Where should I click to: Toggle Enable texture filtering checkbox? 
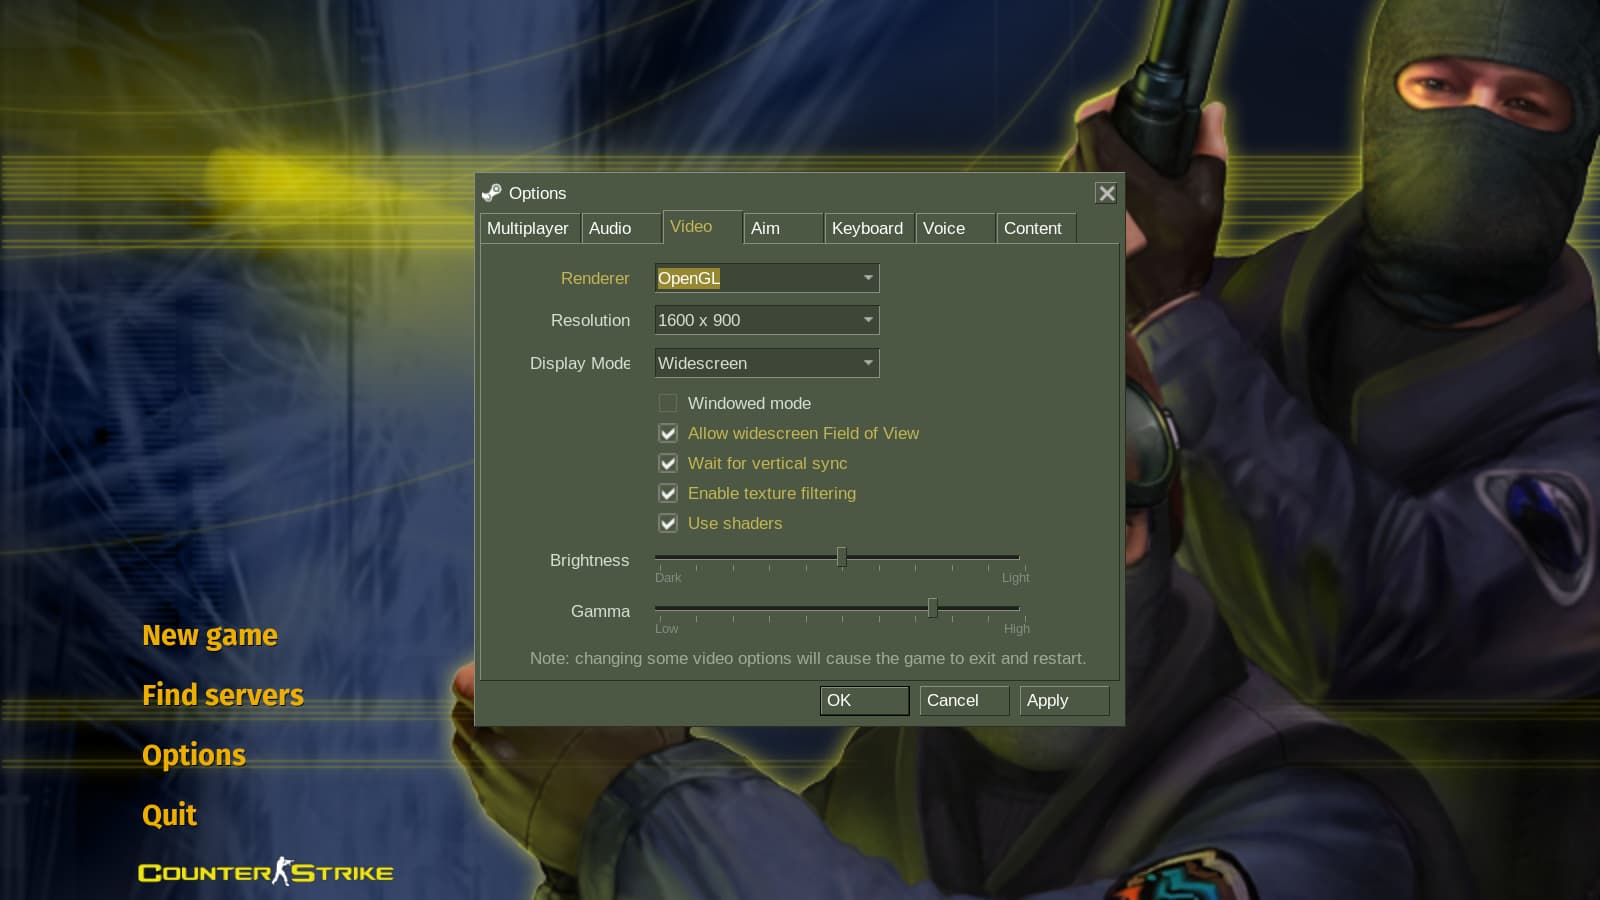click(x=668, y=493)
